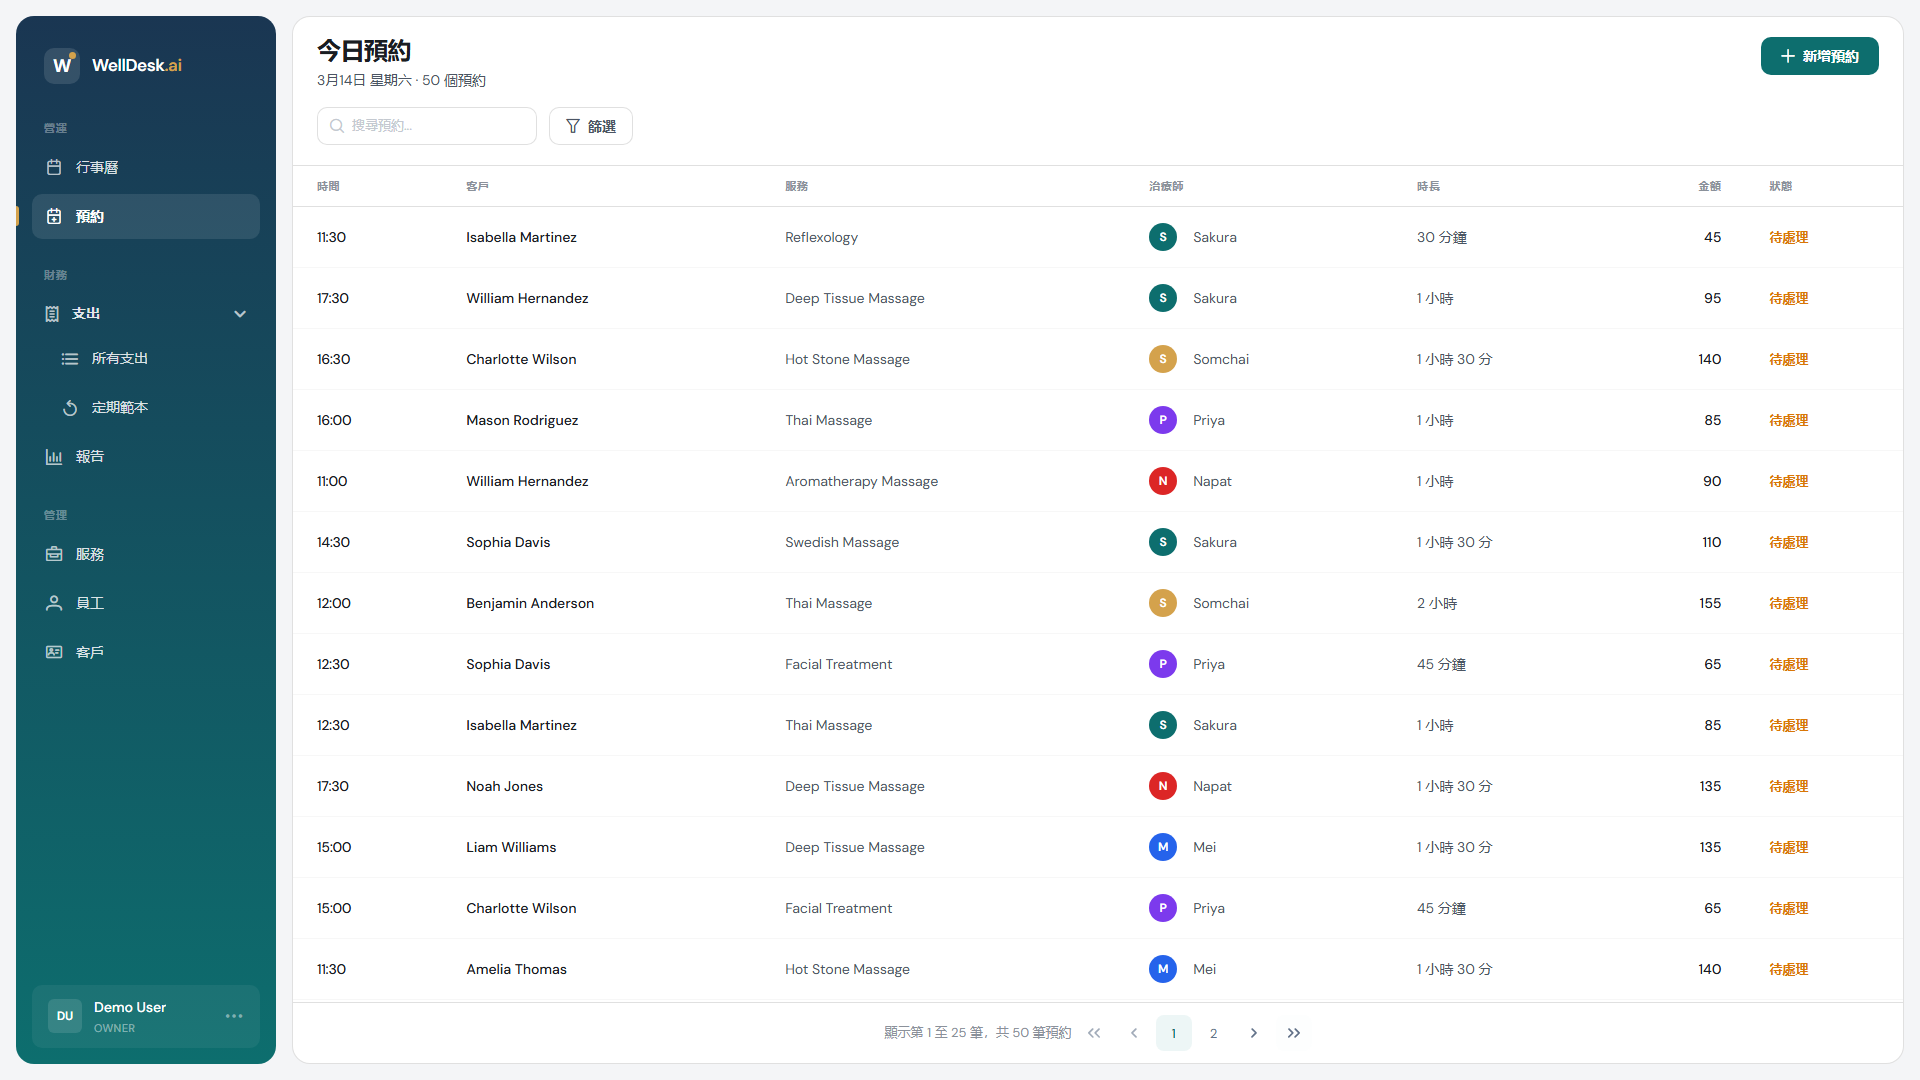This screenshot has height=1080, width=1920.
Task: Sort by 時間 column header
Action: 328,186
